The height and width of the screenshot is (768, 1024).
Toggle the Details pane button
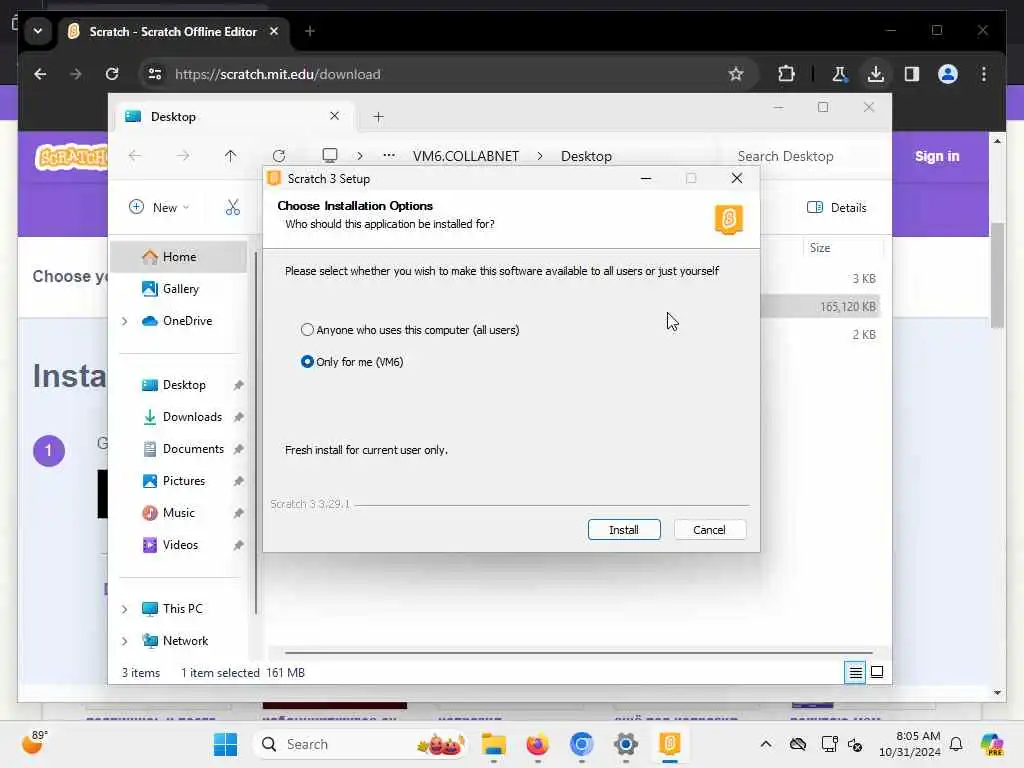[x=837, y=208]
